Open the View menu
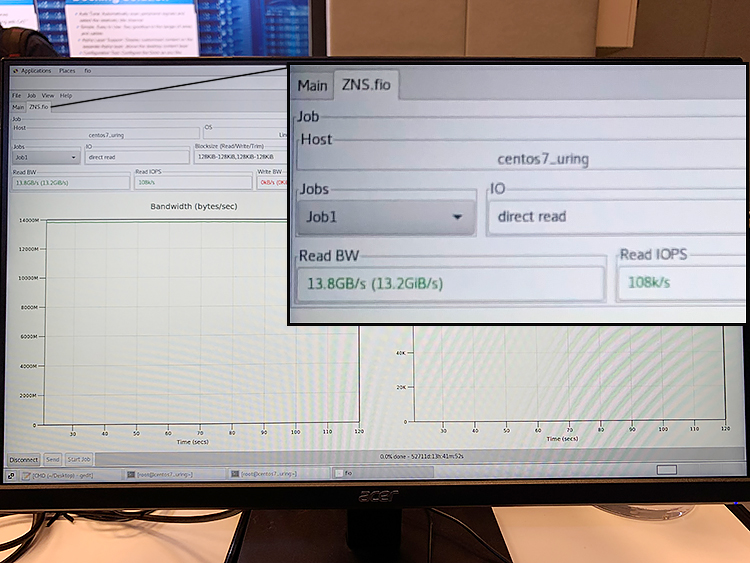Image resolution: width=750 pixels, height=563 pixels. pyautogui.click(x=48, y=95)
